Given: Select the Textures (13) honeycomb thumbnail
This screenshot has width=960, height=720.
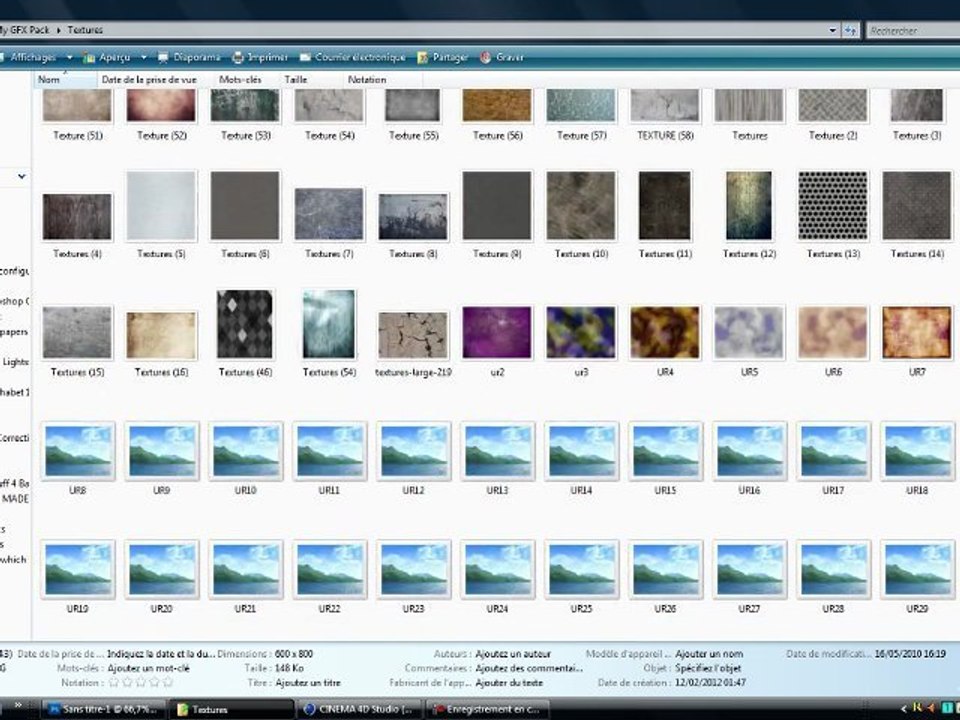Looking at the screenshot, I should [833, 206].
